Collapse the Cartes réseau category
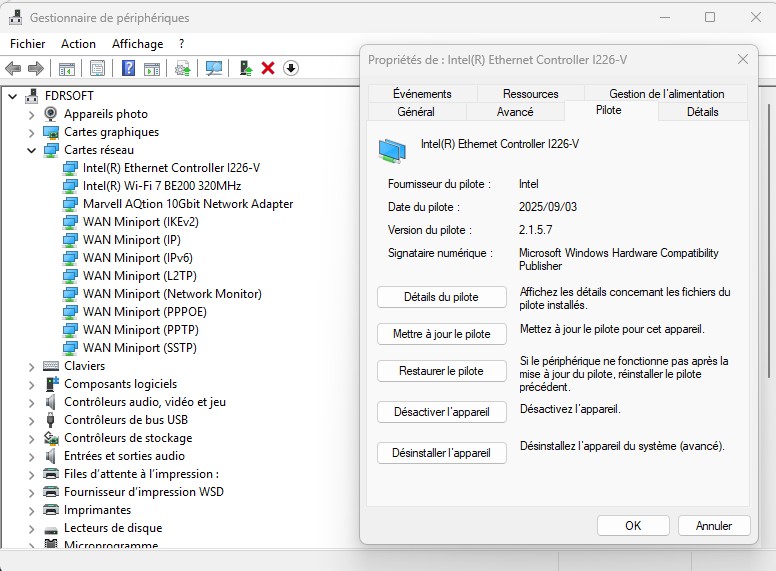Screen dimensions: 776x571 32,150
